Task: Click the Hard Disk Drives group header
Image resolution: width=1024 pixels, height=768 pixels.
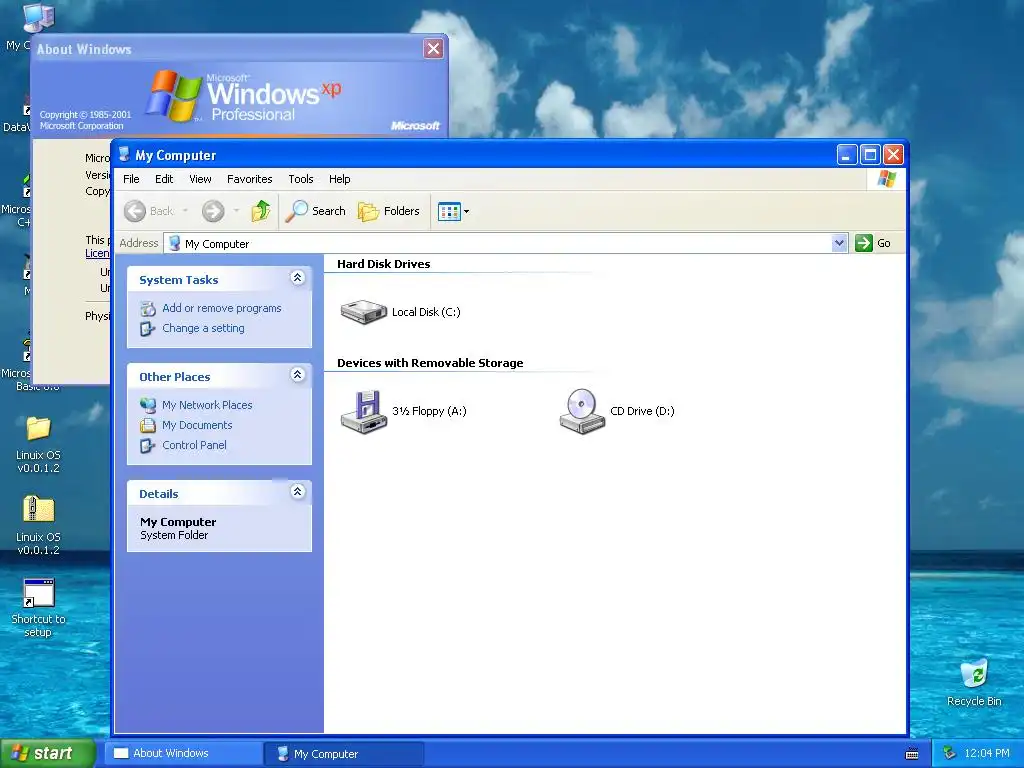Action: (383, 264)
